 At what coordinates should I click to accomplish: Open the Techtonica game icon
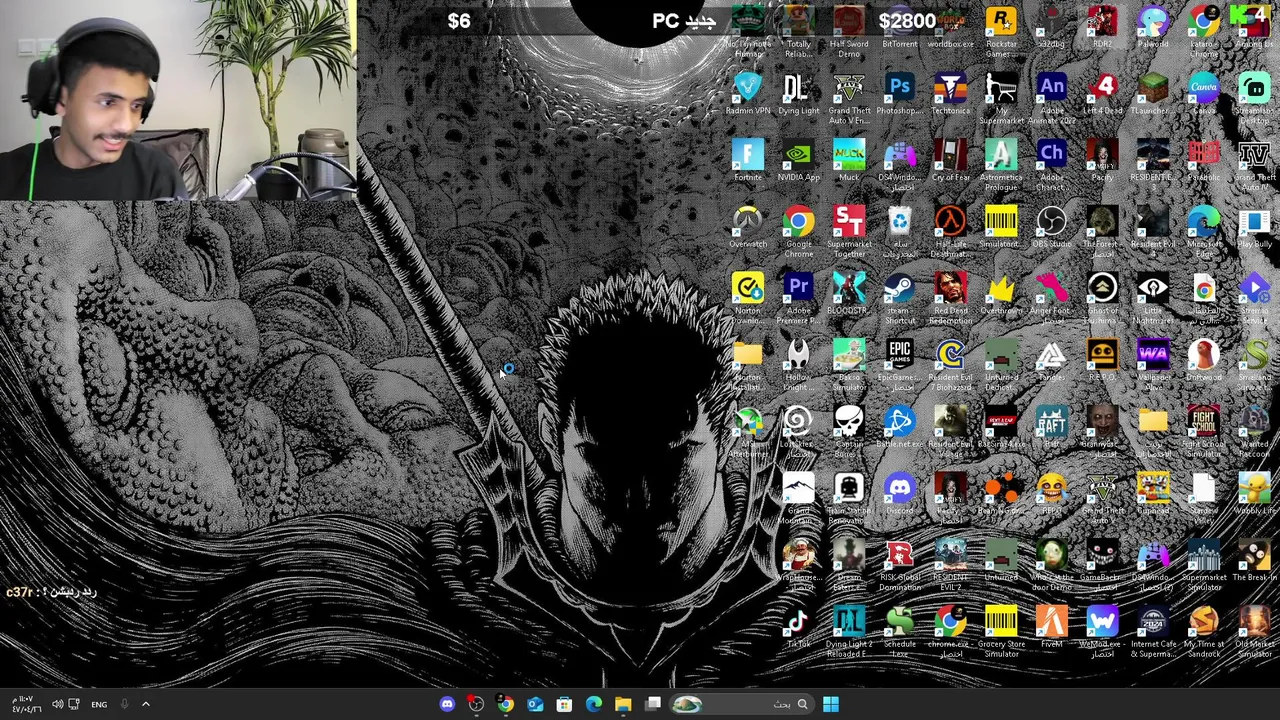click(x=950, y=95)
